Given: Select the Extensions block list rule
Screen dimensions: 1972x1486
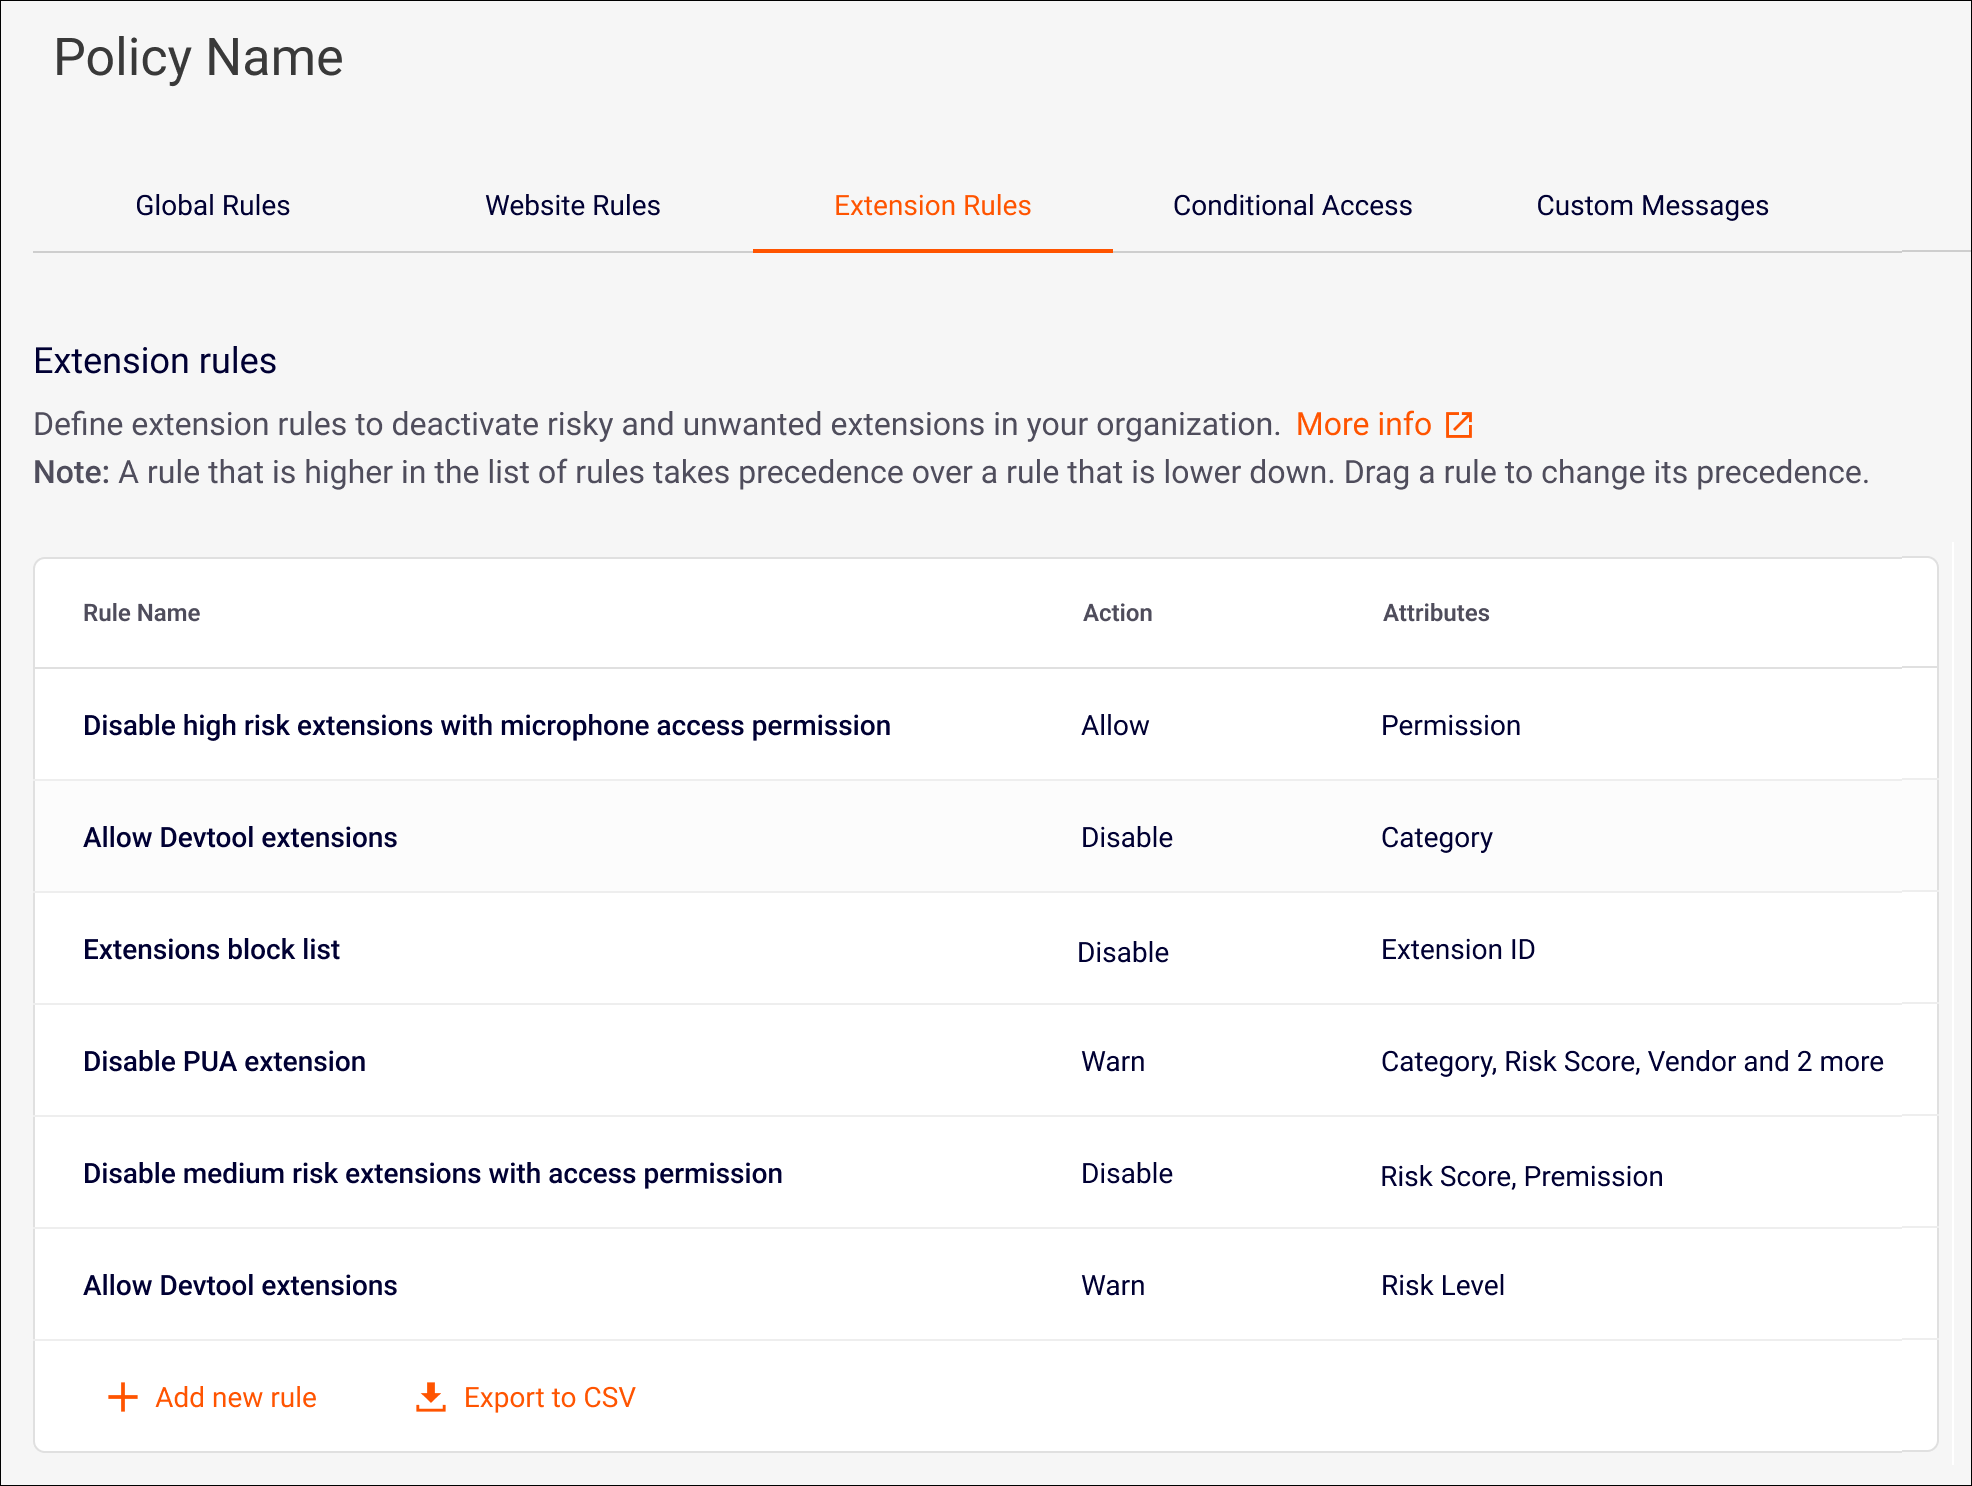Looking at the screenshot, I should pos(211,949).
